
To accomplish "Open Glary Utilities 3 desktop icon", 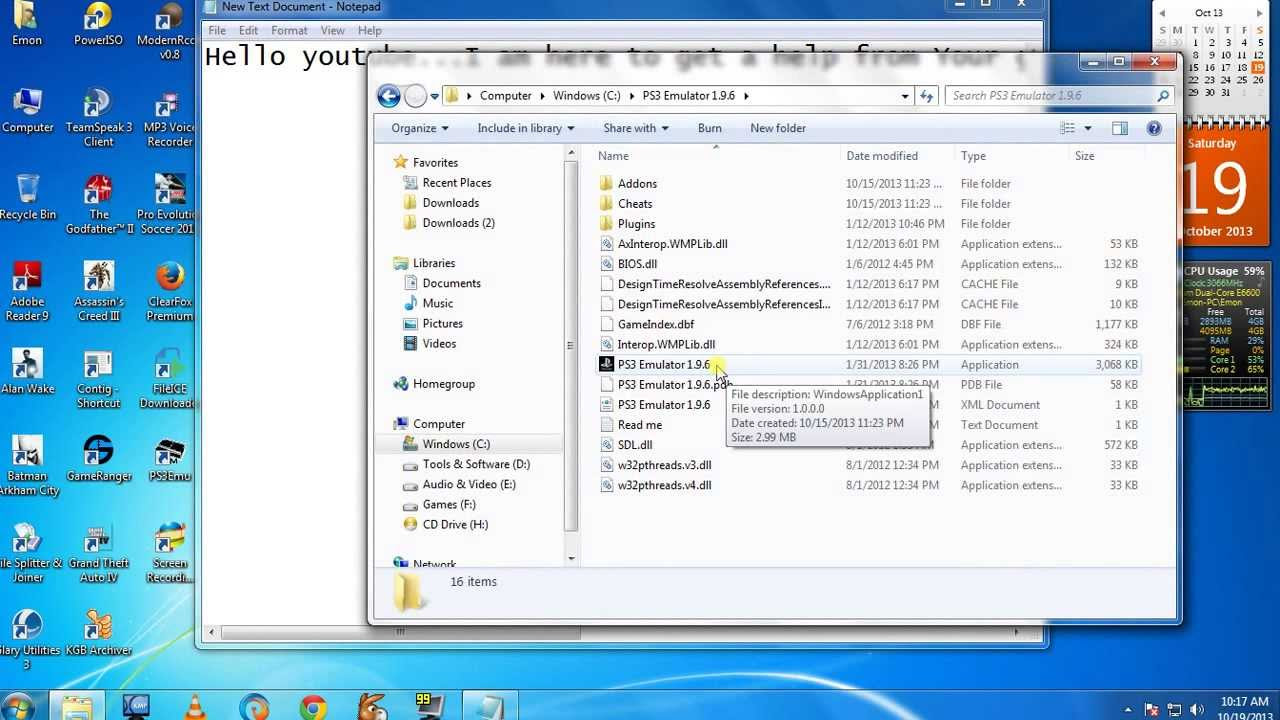I will pos(26,640).
